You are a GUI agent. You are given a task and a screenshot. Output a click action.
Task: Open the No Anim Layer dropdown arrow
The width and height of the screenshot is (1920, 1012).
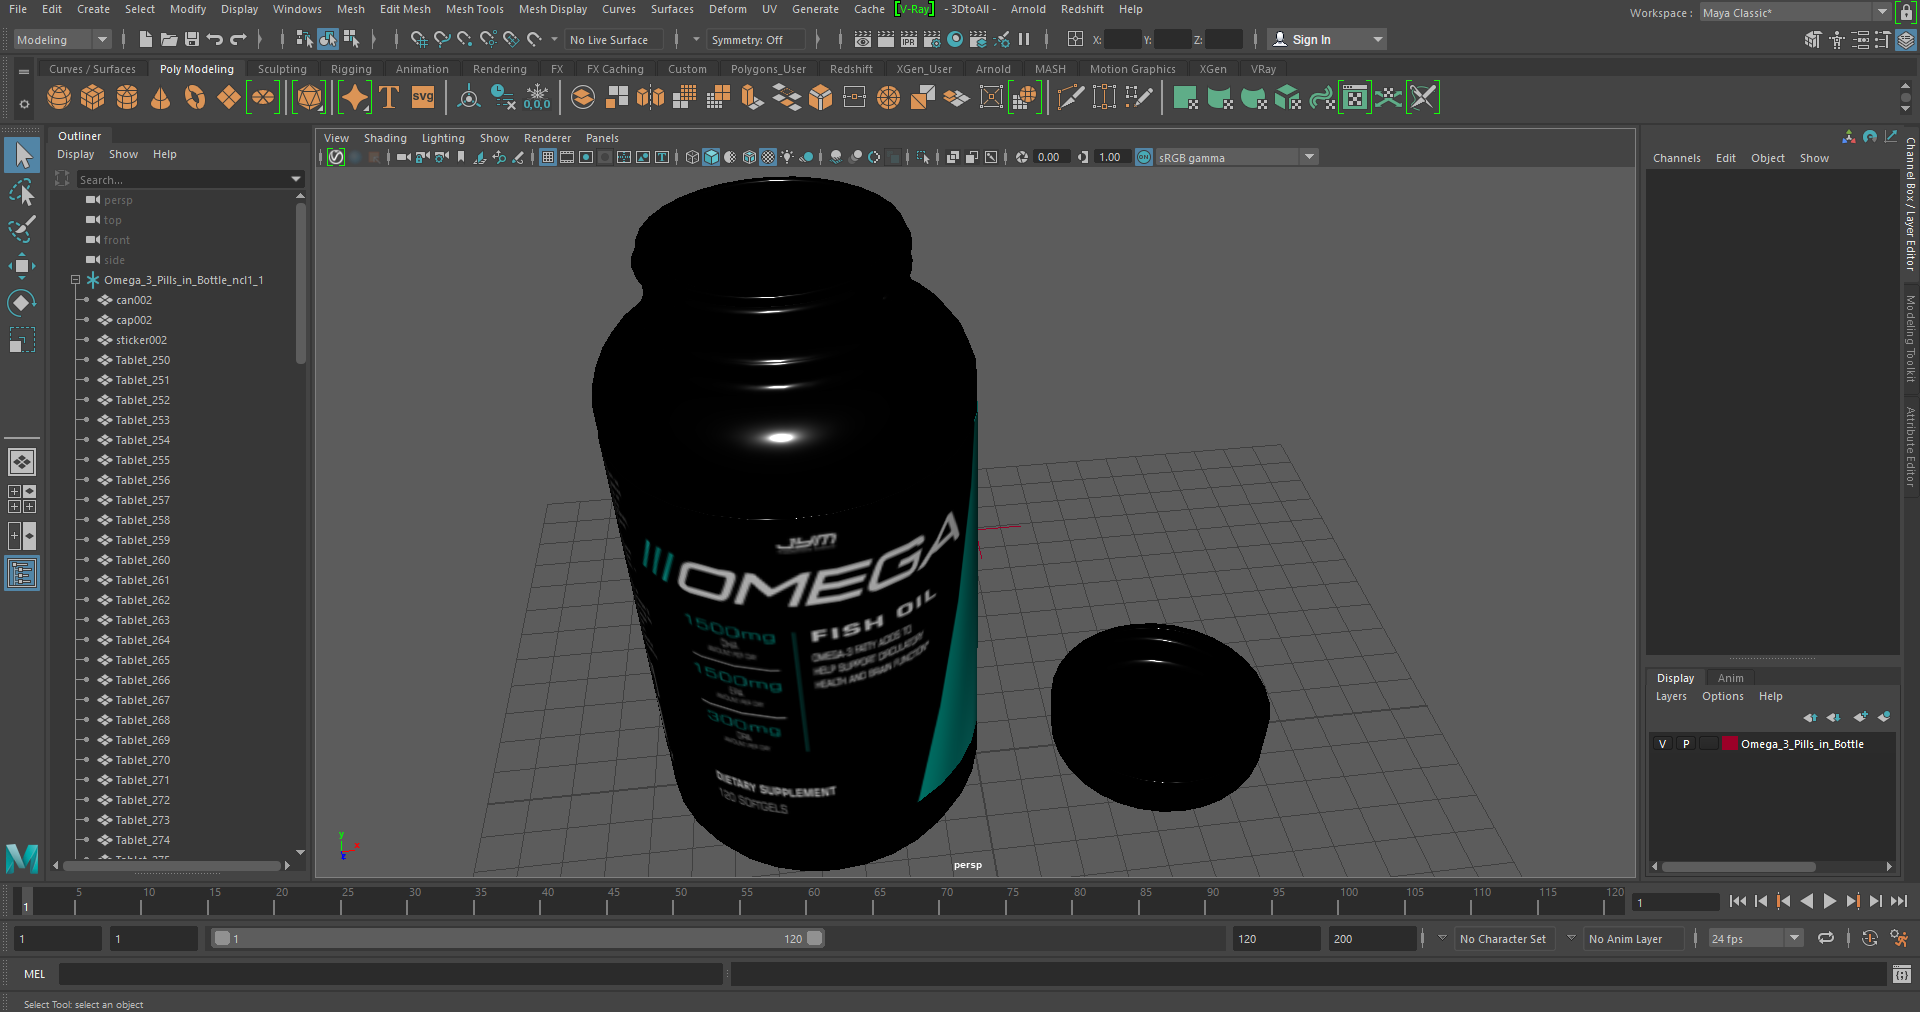1571,938
